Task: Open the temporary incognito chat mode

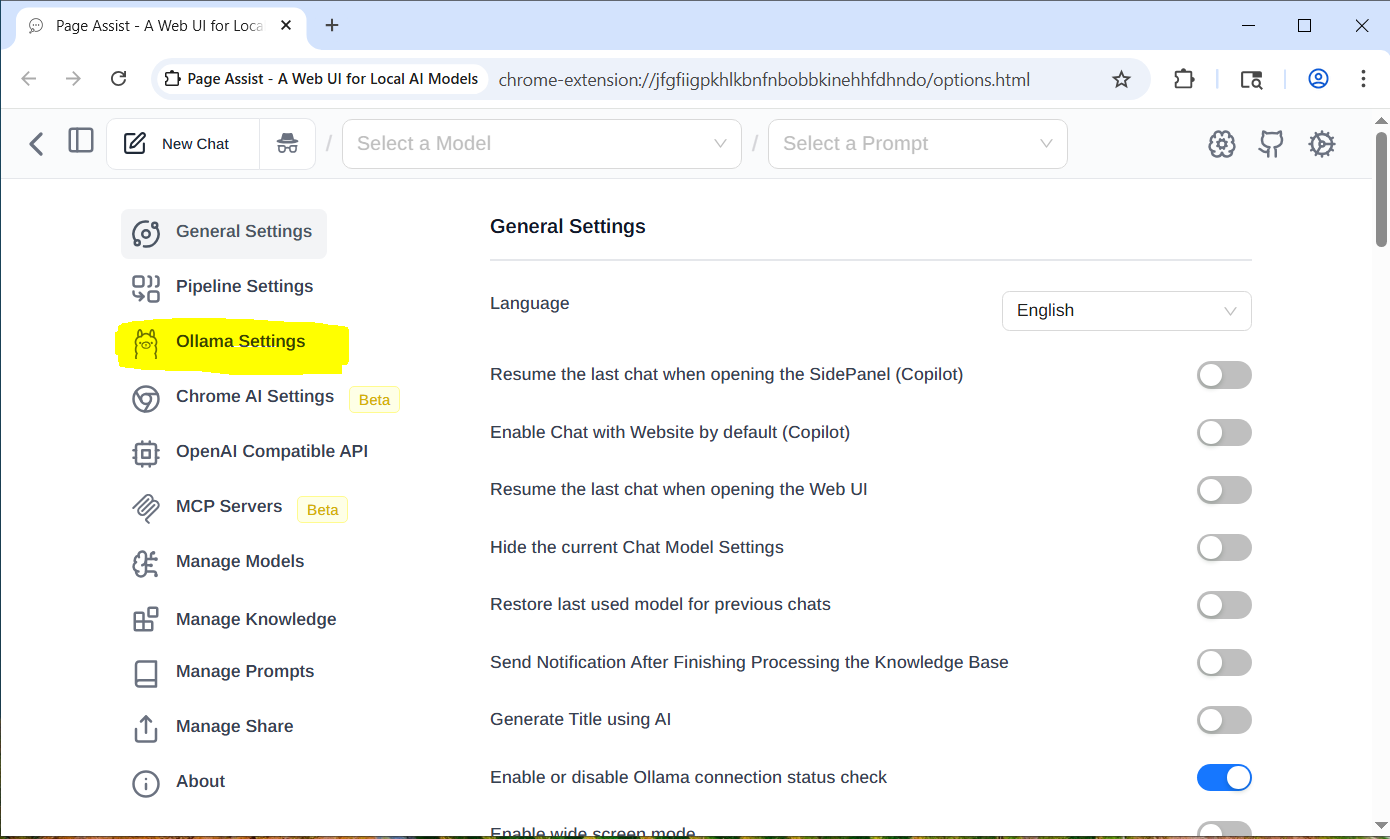Action: (x=287, y=143)
